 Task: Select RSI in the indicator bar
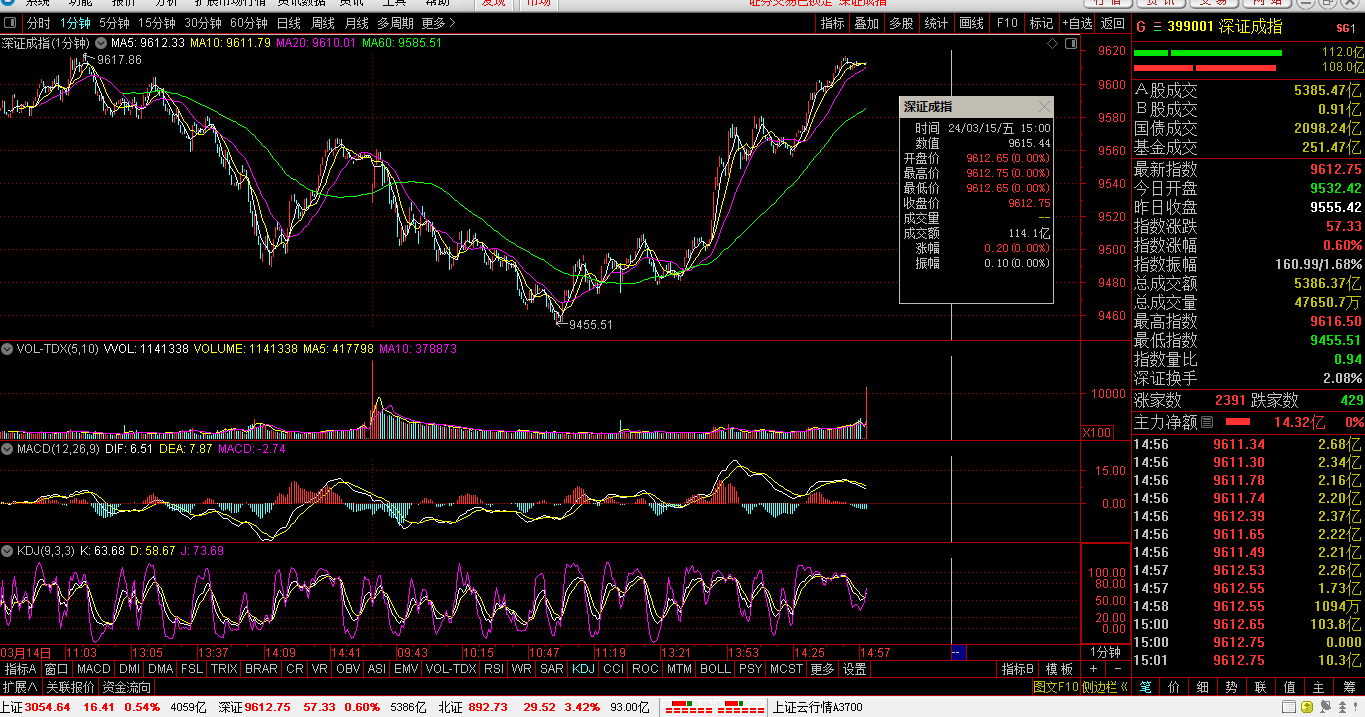pos(494,669)
